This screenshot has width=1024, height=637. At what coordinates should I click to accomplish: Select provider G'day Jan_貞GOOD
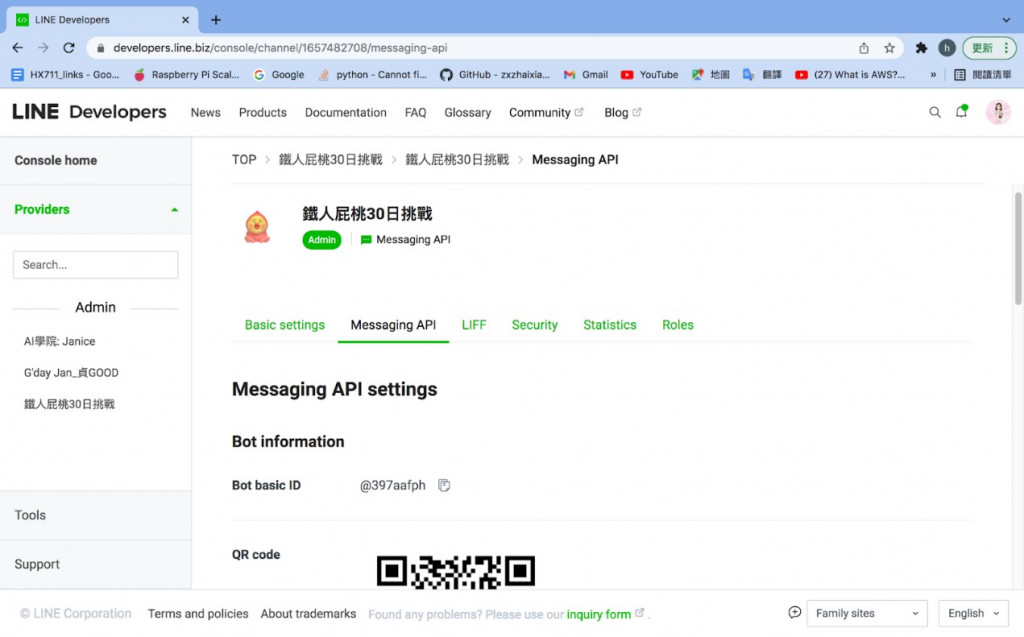coord(71,372)
